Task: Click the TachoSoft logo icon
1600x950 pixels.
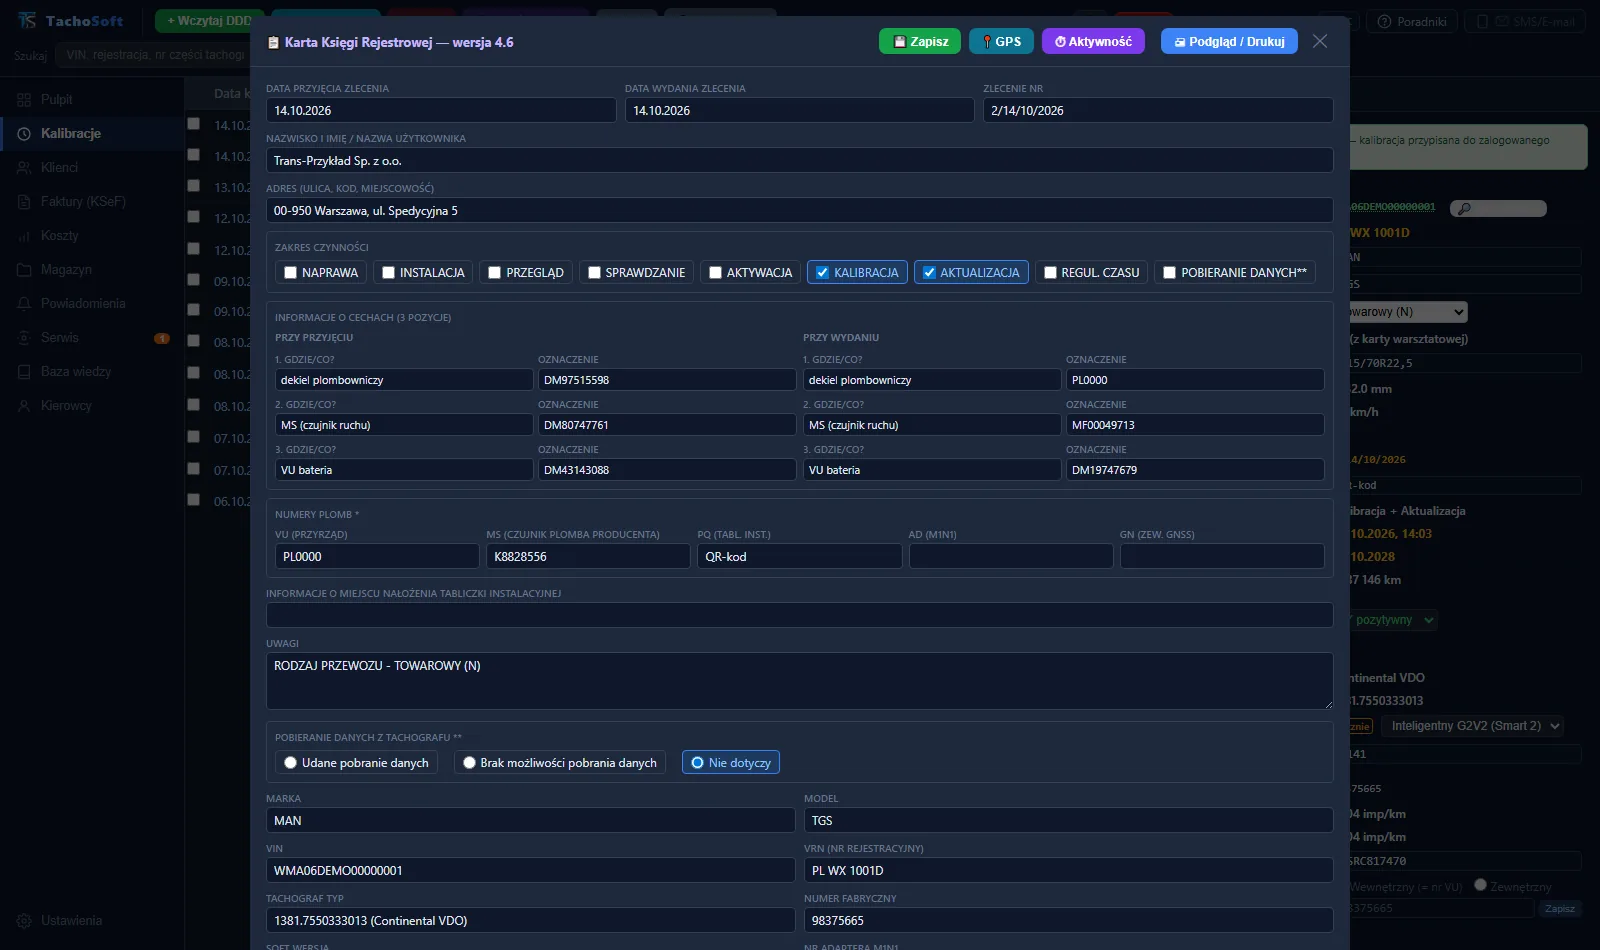Action: [27, 20]
